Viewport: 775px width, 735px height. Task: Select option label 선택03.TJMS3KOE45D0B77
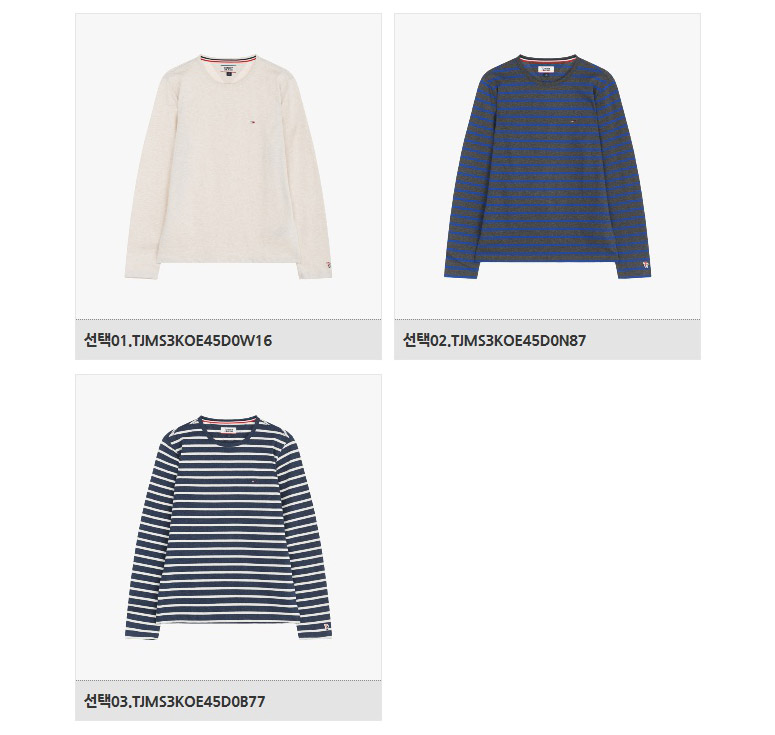174,701
